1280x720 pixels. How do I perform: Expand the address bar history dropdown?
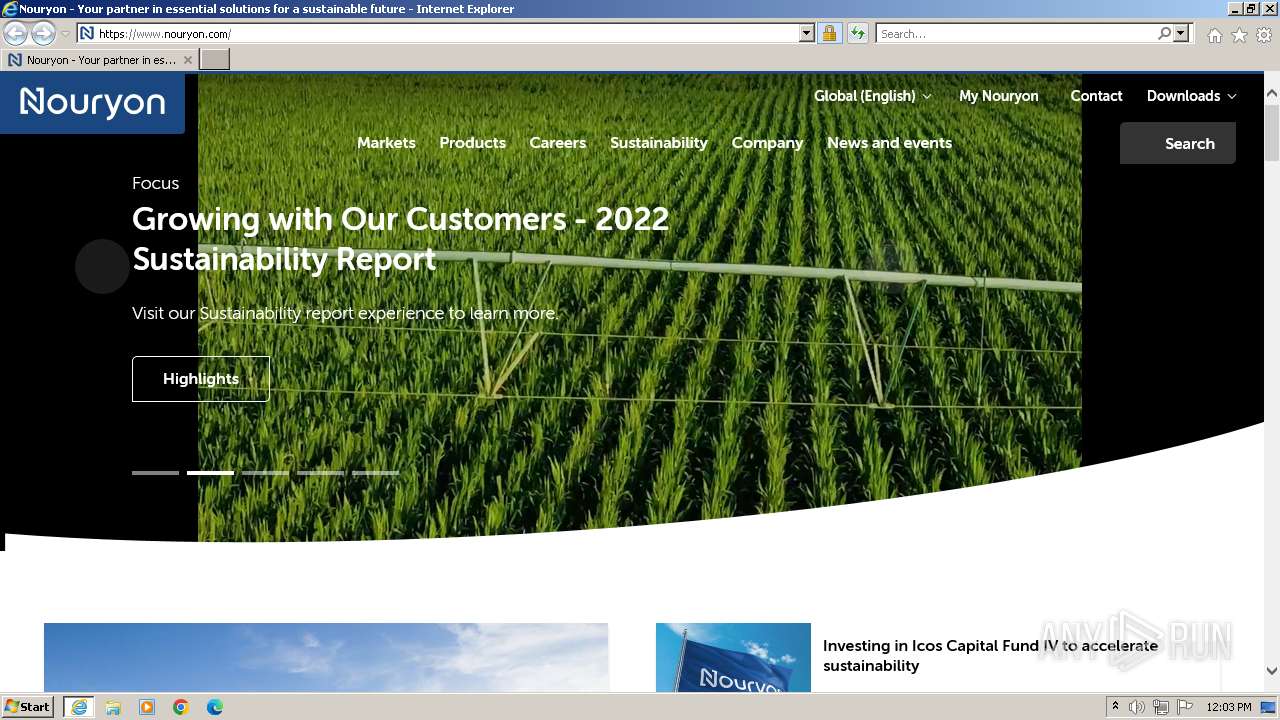807,33
